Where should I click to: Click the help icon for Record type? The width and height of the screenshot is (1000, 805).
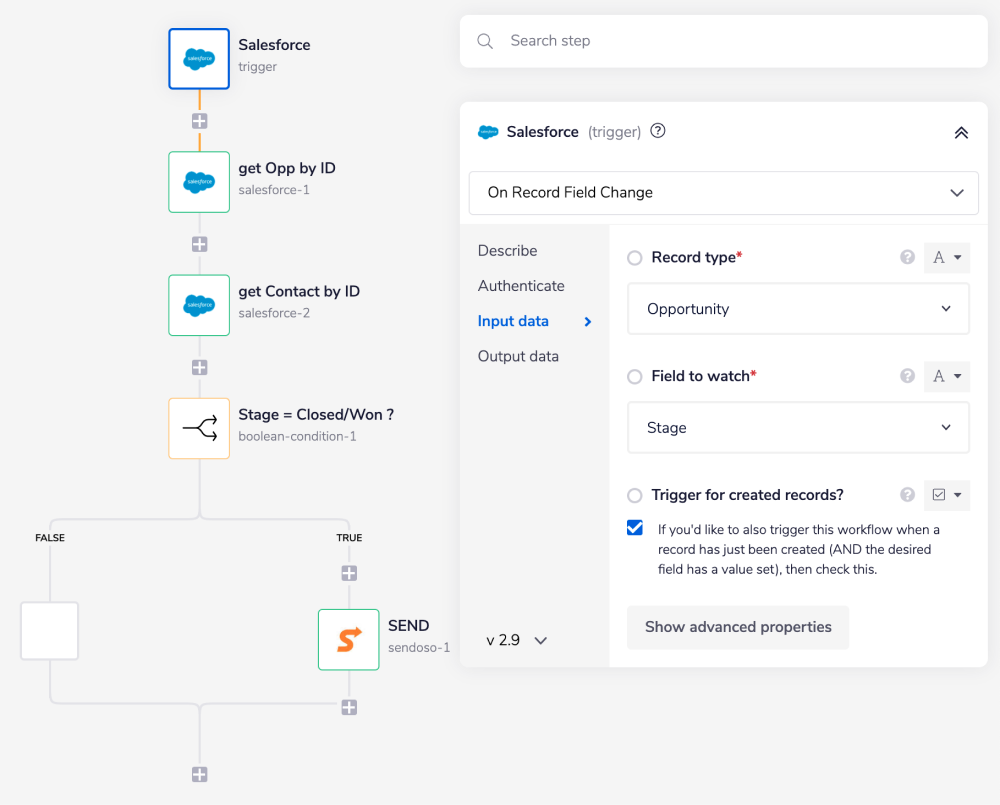907,257
